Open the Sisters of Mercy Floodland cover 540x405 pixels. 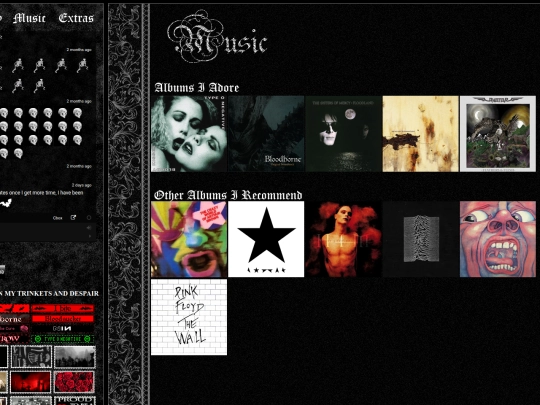pos(343,134)
